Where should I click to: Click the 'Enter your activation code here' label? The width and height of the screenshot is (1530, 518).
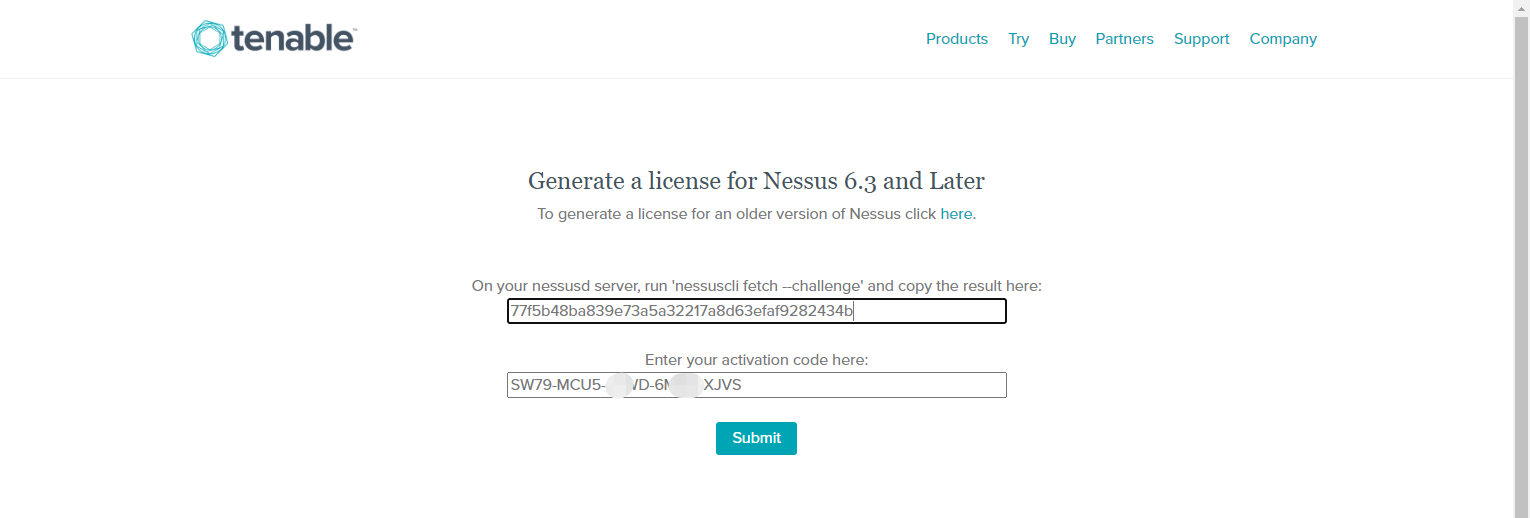(x=756, y=360)
